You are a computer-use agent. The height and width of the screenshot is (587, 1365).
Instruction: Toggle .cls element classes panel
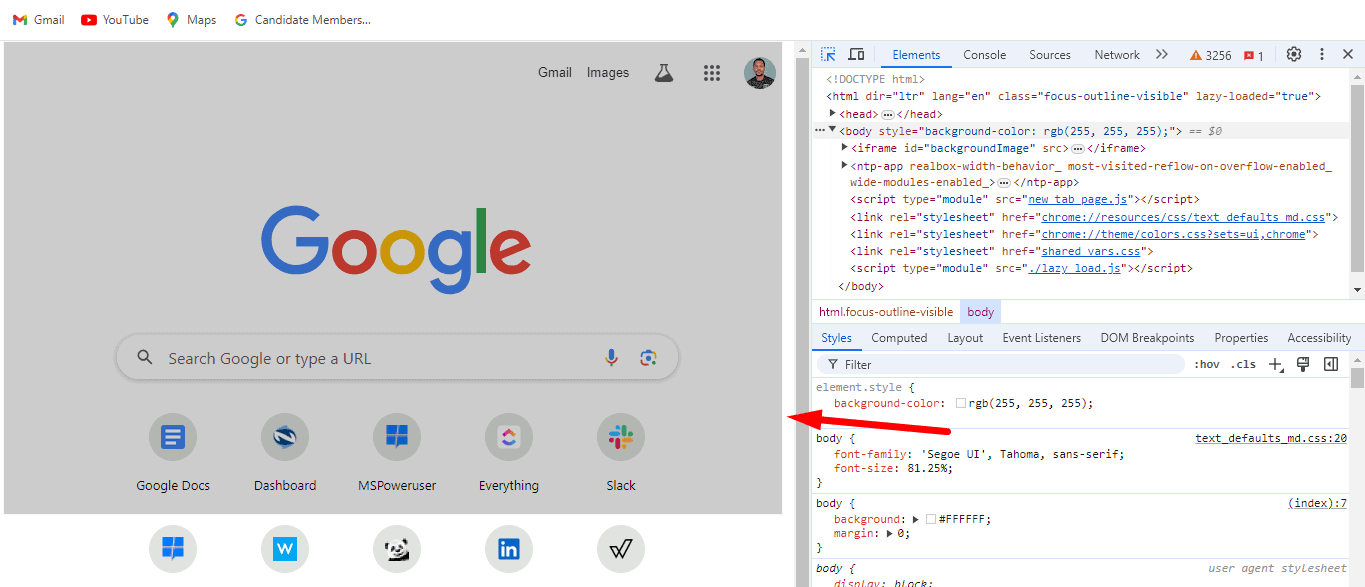click(x=1243, y=365)
